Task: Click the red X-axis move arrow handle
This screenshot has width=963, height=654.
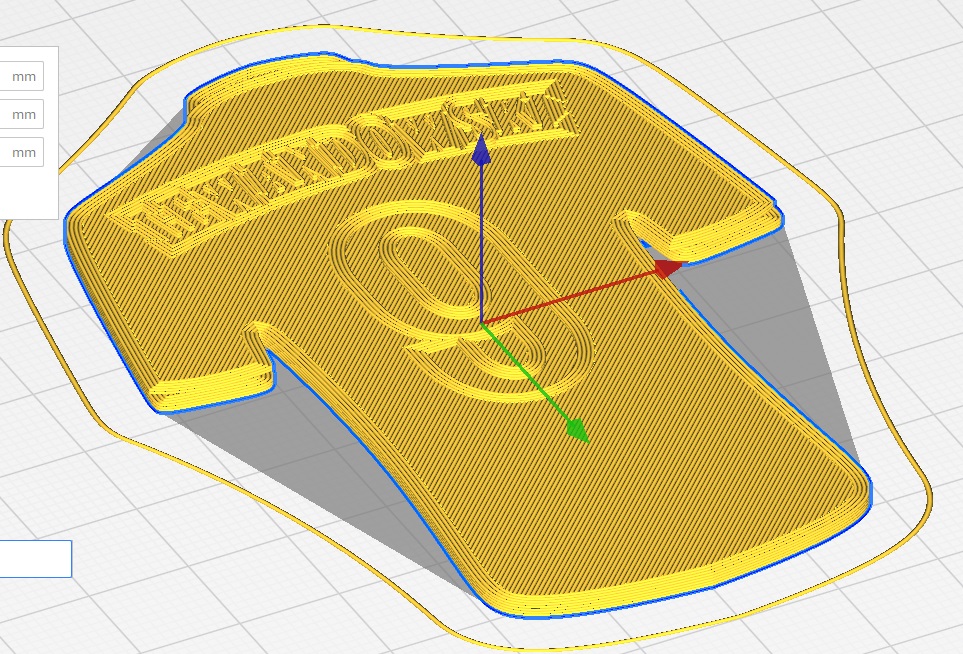Action: pyautogui.click(x=668, y=268)
